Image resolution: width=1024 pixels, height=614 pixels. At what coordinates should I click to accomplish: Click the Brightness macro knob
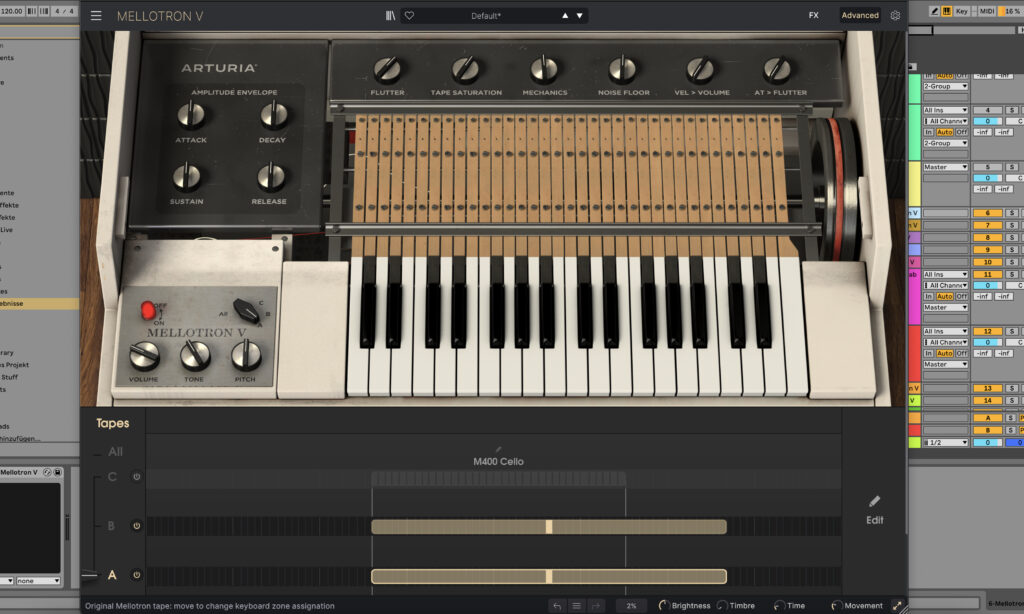tap(664, 606)
